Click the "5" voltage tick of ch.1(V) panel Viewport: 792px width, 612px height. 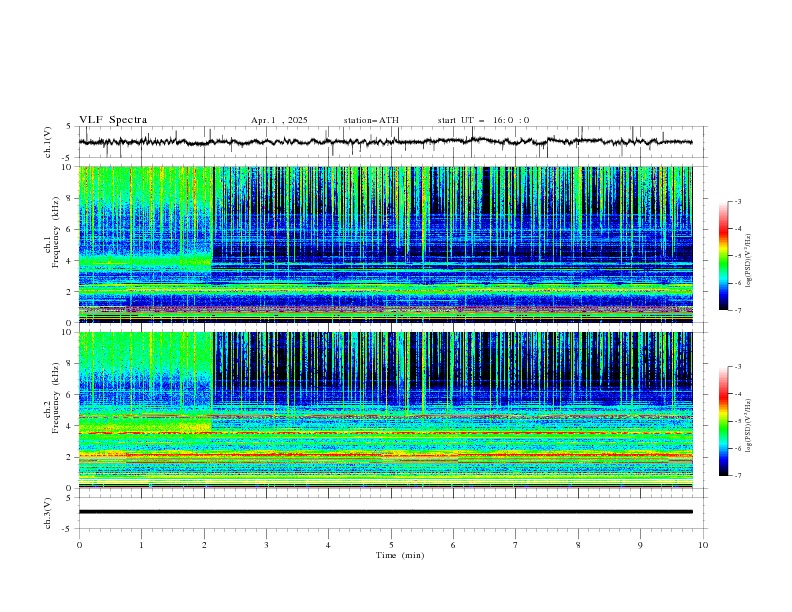(69, 126)
